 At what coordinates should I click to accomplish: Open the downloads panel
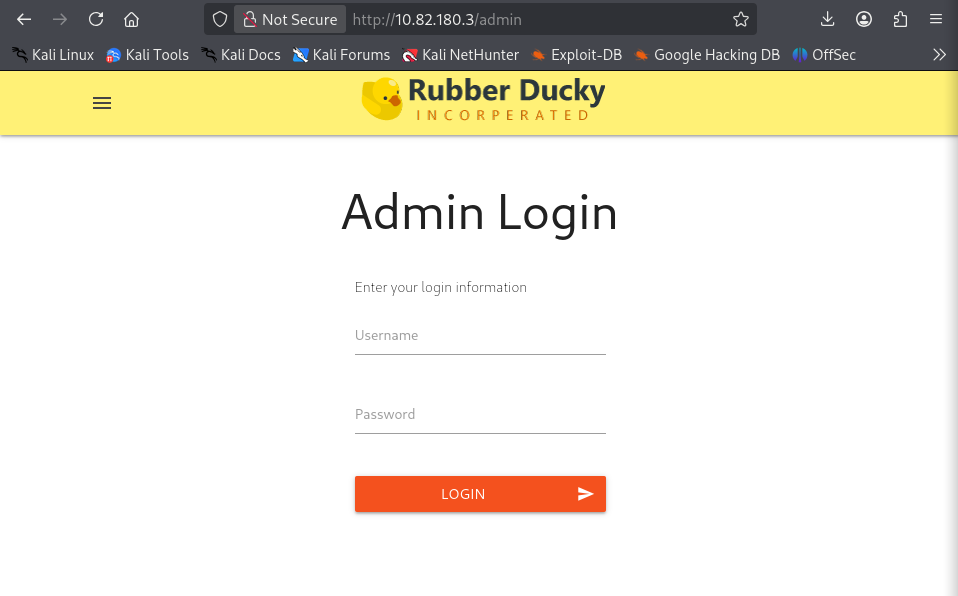click(x=827, y=20)
